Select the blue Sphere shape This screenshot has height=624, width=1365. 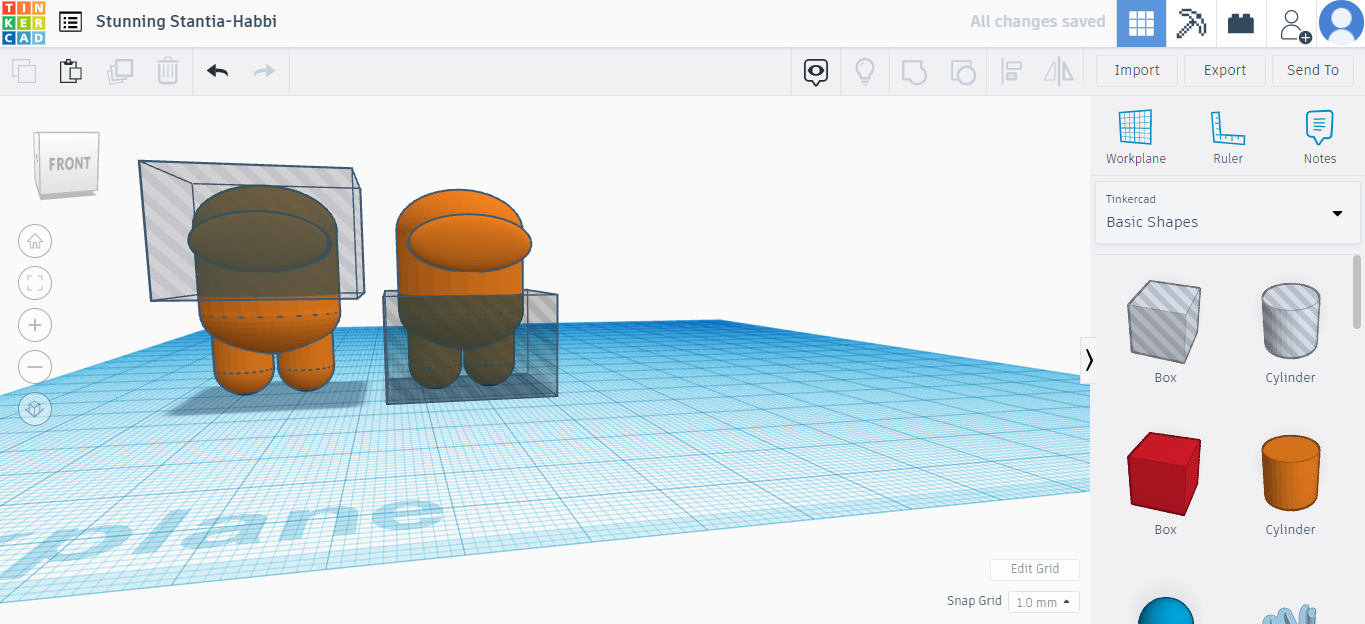(x=1166, y=610)
